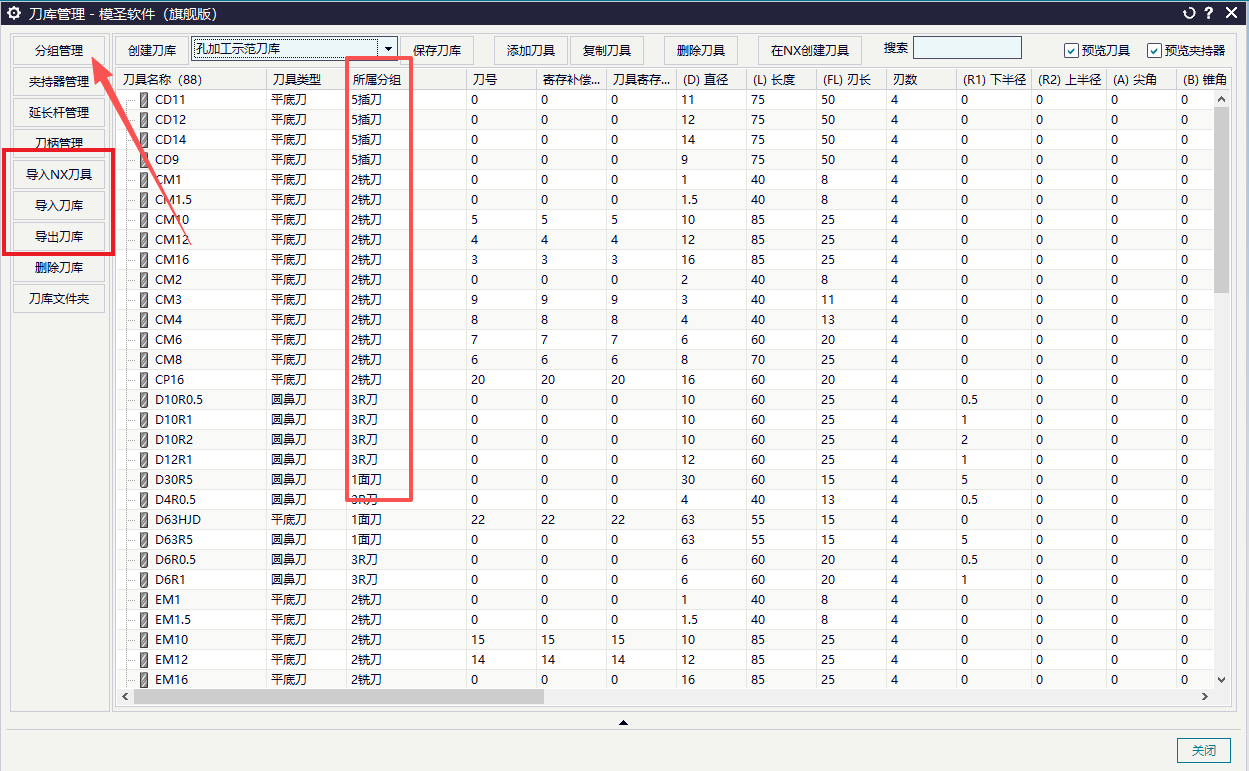1249x771 pixels.
Task: Select the D10R1 tool name
Action: [x=173, y=420]
